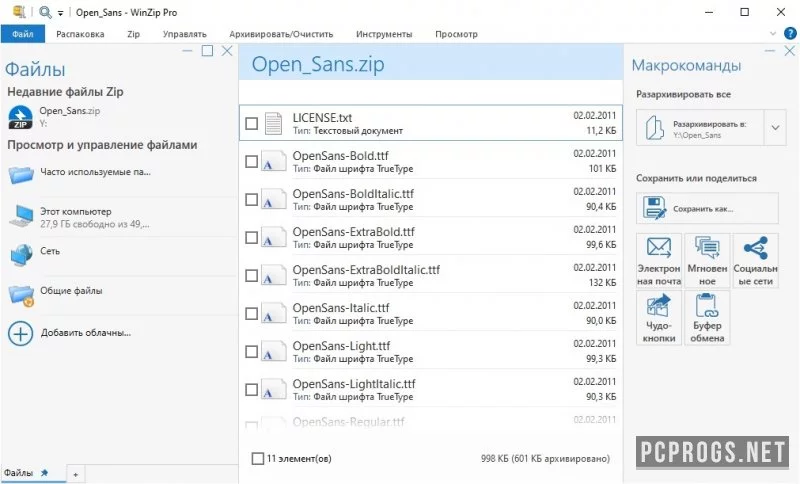The width and height of the screenshot is (800, 484).
Task: Click the Open_Sans.zip archive title
Action: click(318, 64)
